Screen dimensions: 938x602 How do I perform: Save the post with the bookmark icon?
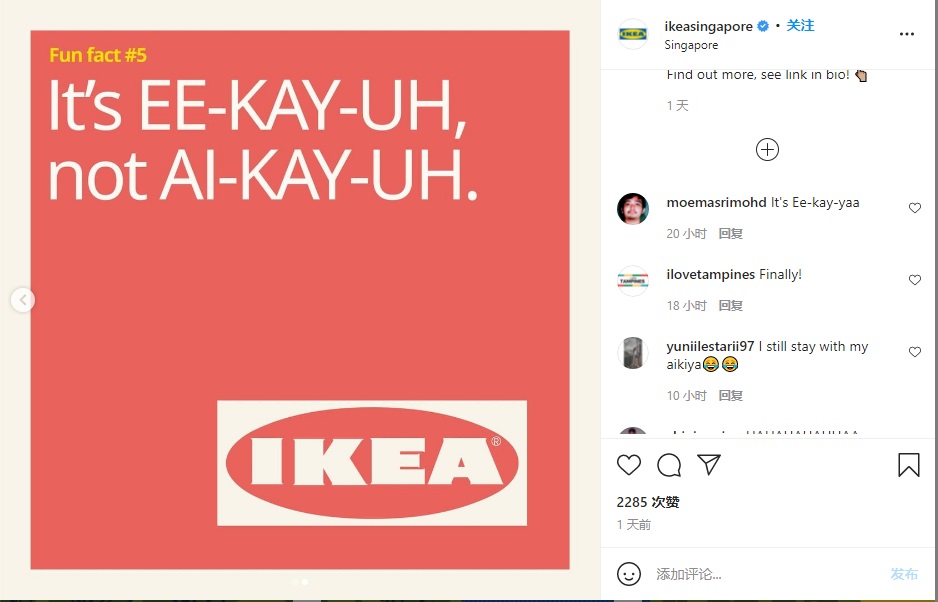click(x=907, y=463)
